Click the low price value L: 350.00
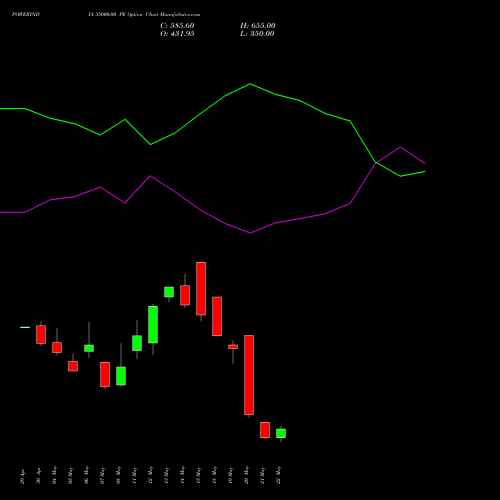Image resolution: width=500 pixels, height=500 pixels. point(257,34)
